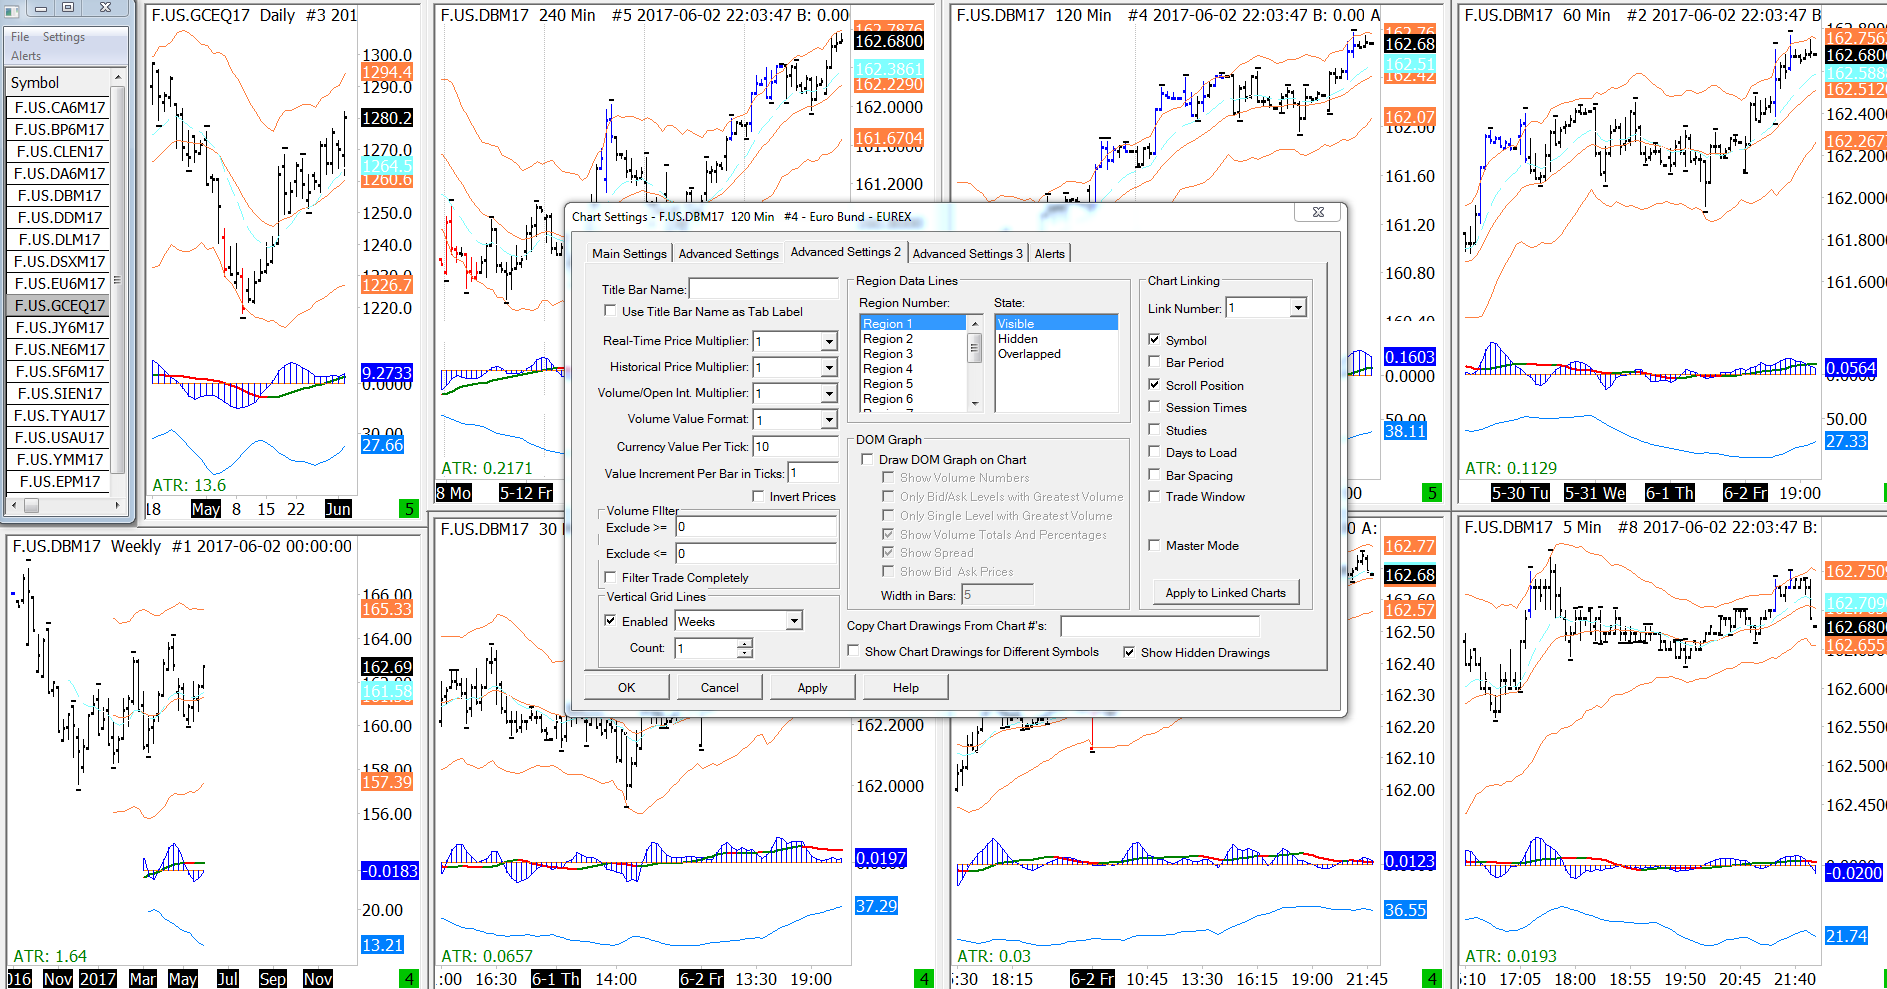Viewport: 1887px width, 989px height.
Task: Open the Historical Price Multiplier dropdown
Action: point(829,368)
